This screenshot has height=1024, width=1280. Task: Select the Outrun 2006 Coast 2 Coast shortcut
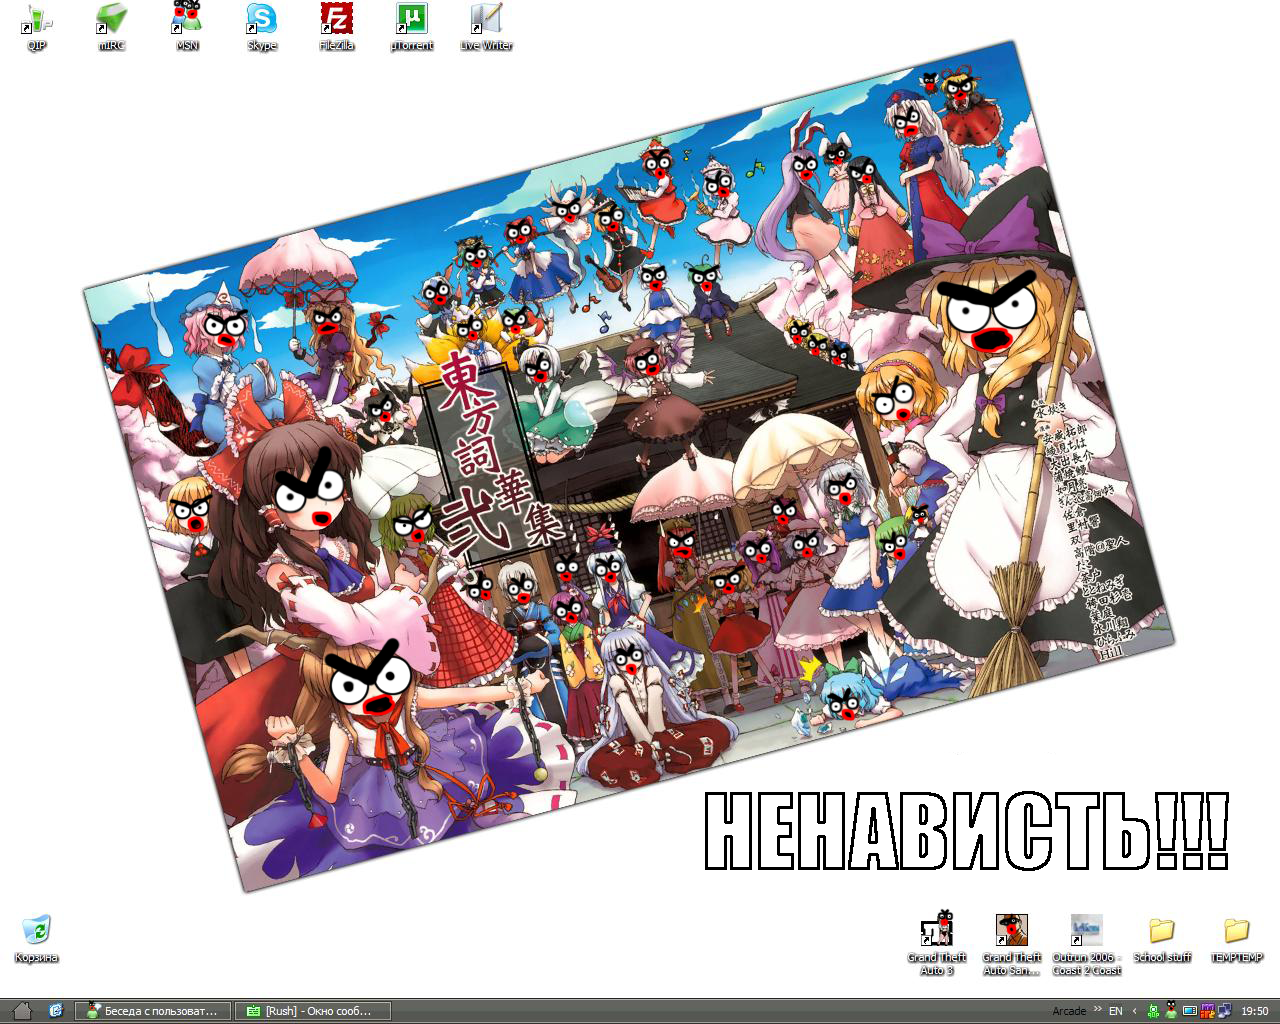pyautogui.click(x=1087, y=944)
